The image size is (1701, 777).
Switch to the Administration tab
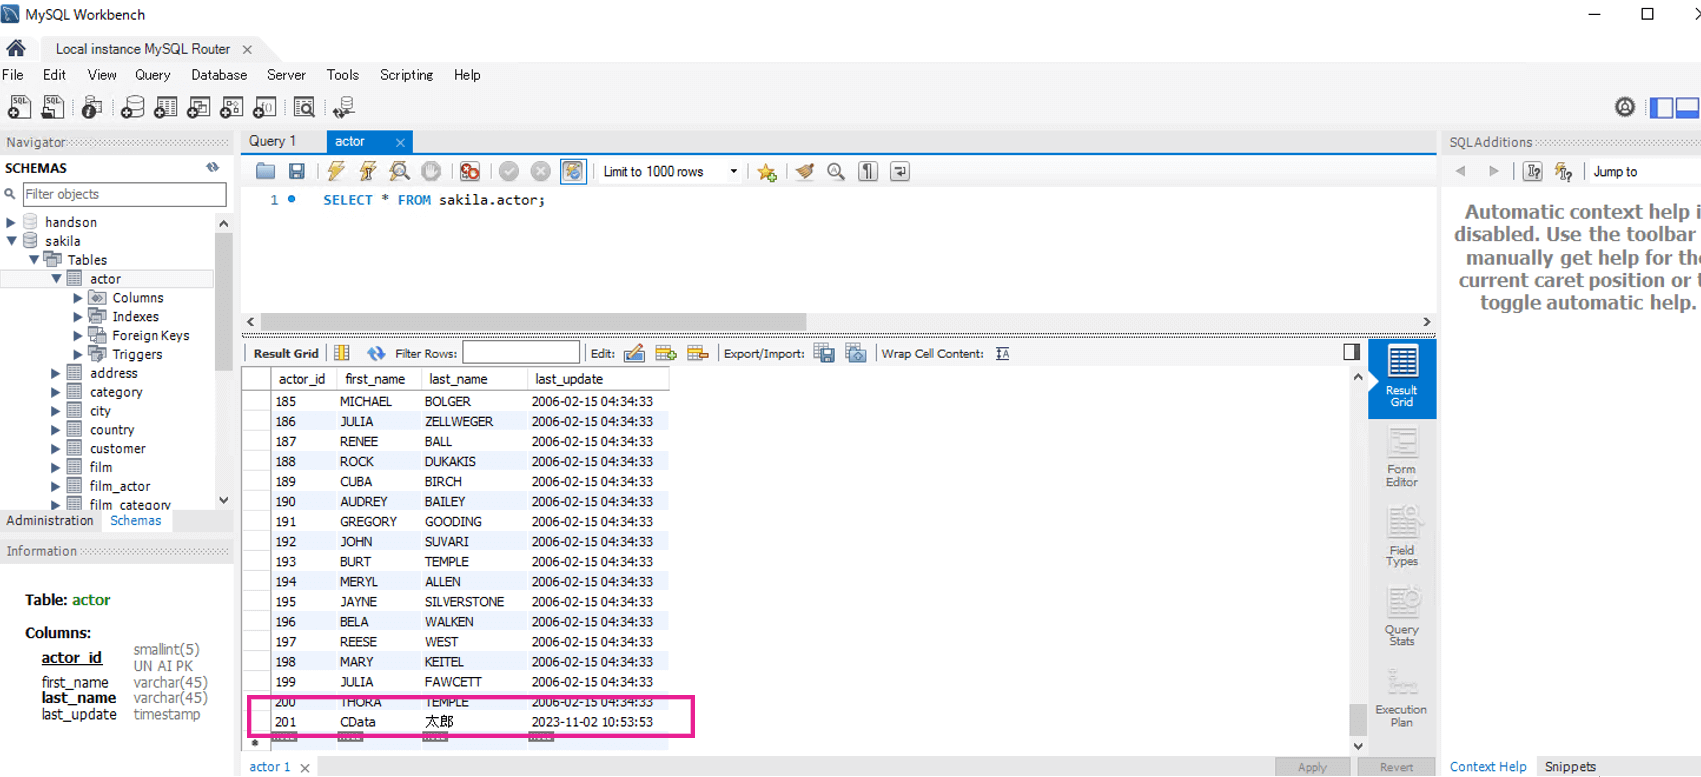pos(50,521)
